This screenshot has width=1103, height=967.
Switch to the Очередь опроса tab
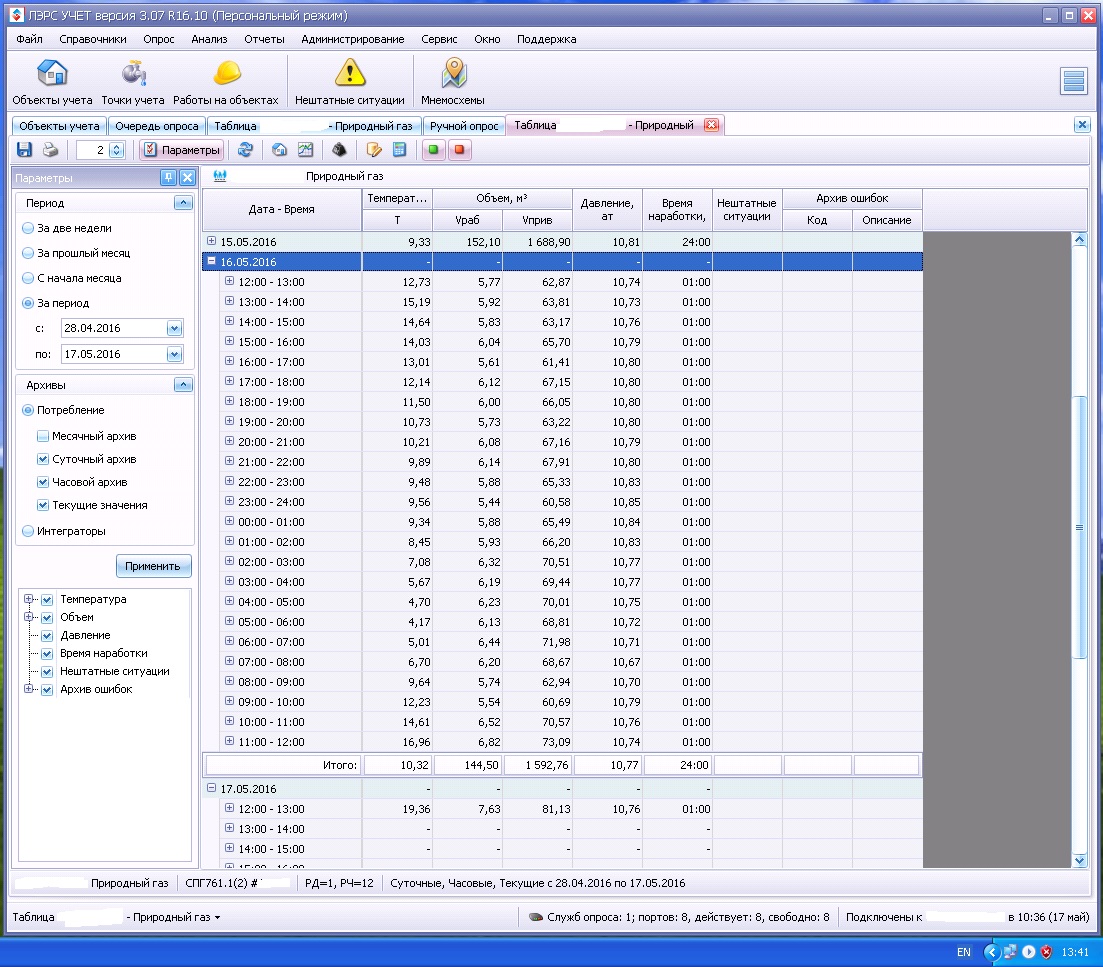157,126
